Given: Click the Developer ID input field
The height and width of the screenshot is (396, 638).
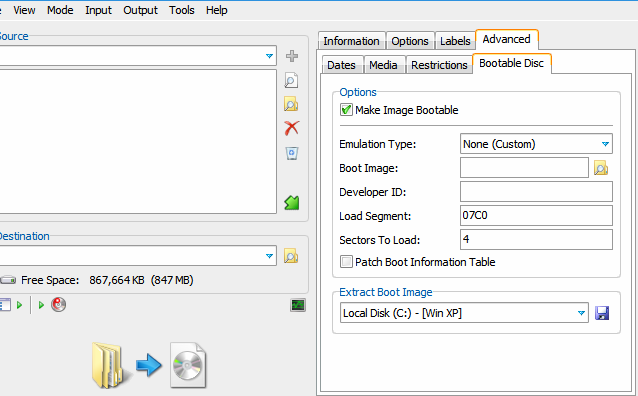Looking at the screenshot, I should (536, 192).
